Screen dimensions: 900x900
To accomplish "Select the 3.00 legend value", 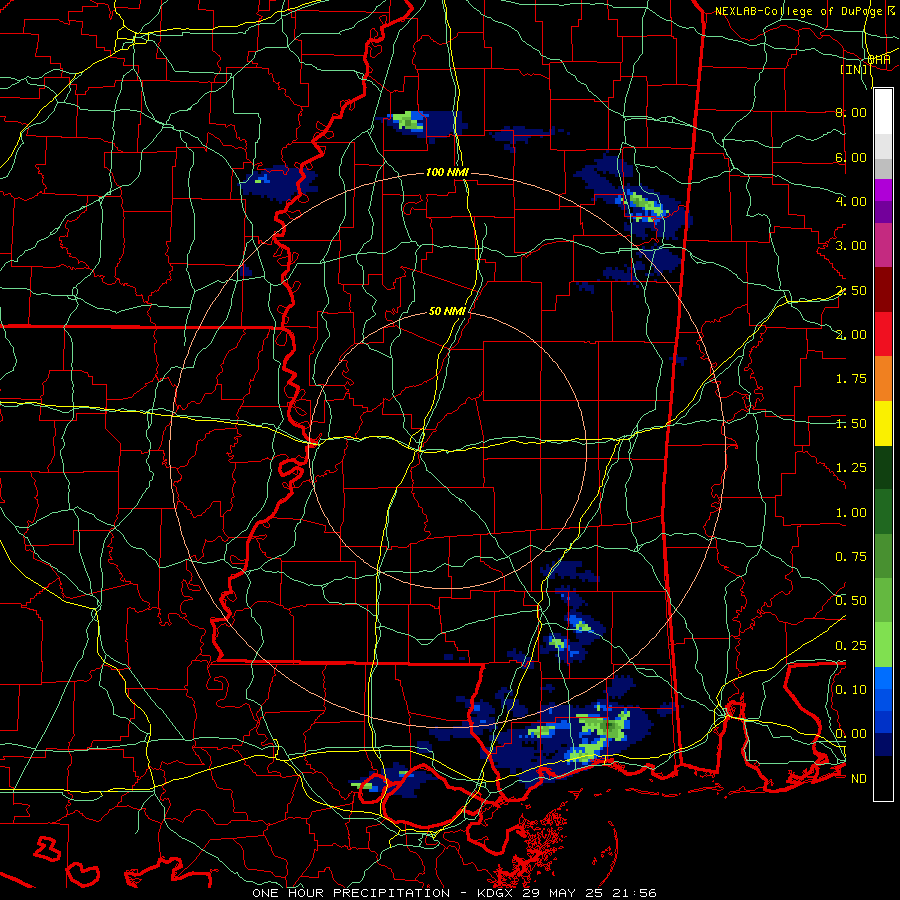I will coord(851,246).
